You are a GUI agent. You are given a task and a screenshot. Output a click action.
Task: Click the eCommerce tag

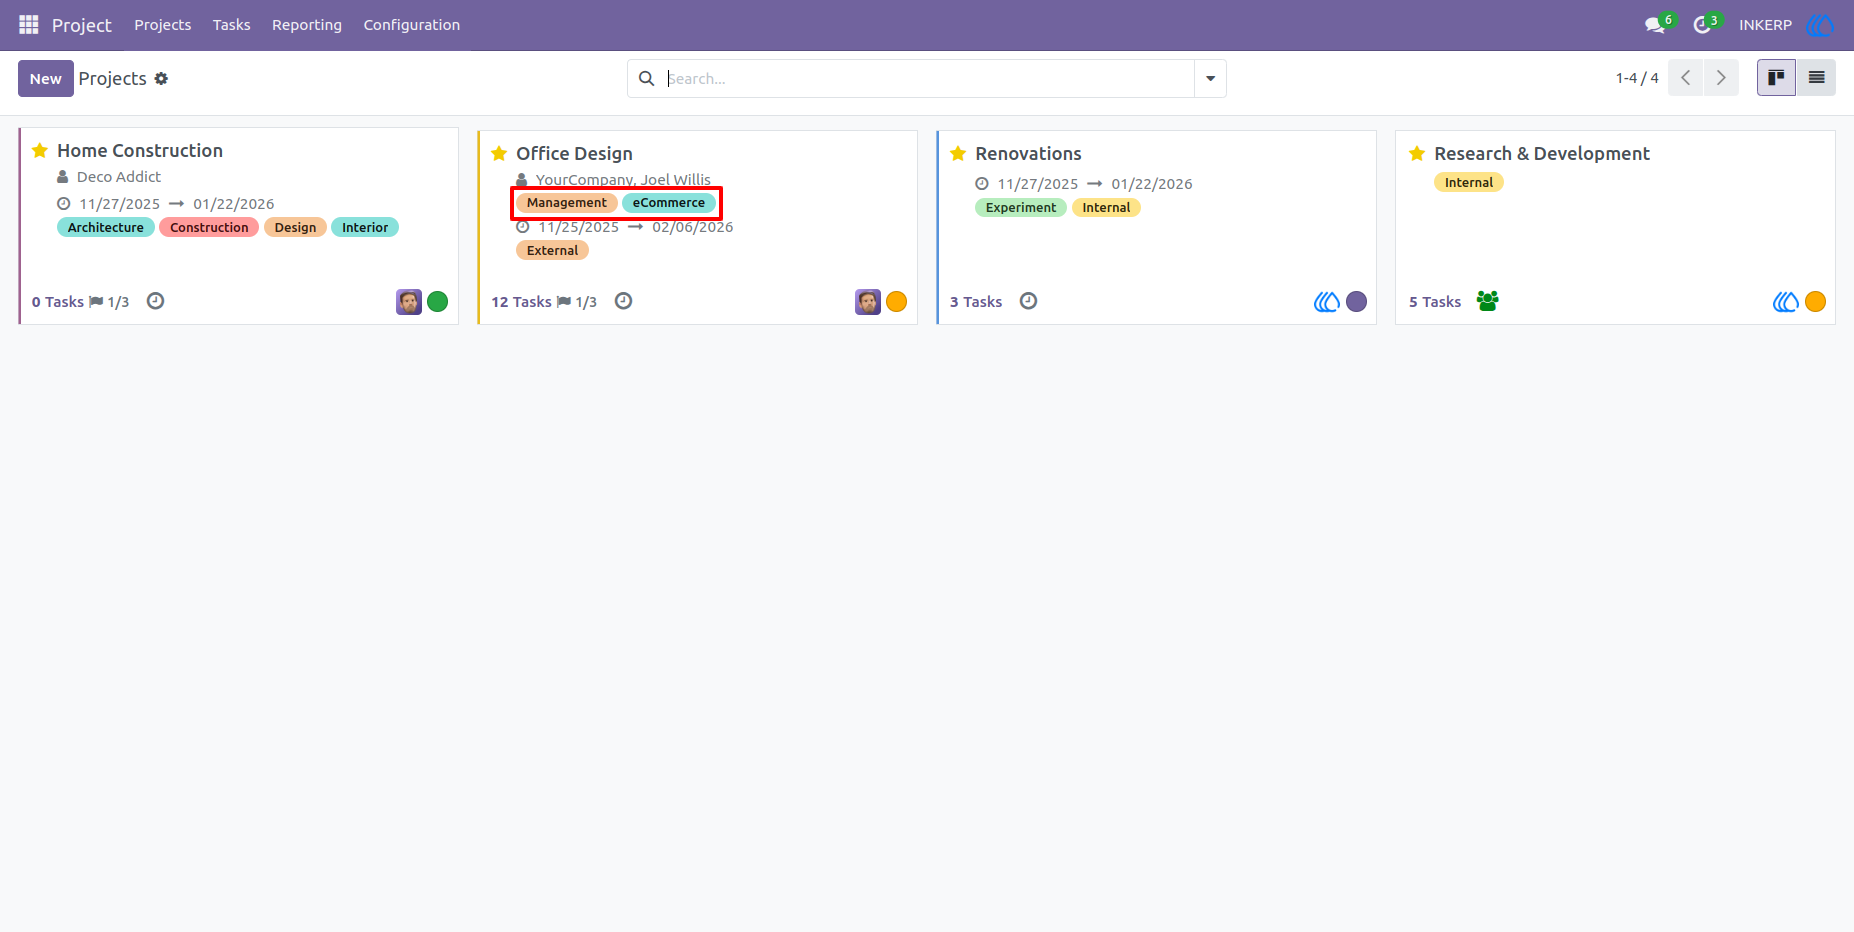pos(669,203)
